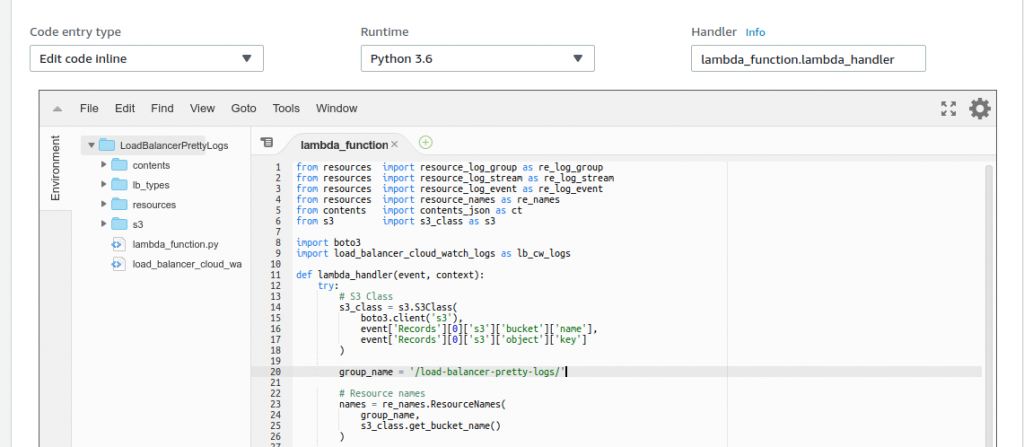The width and height of the screenshot is (1024, 447).
Task: Open the Code entry type dropdown
Action: click(146, 58)
